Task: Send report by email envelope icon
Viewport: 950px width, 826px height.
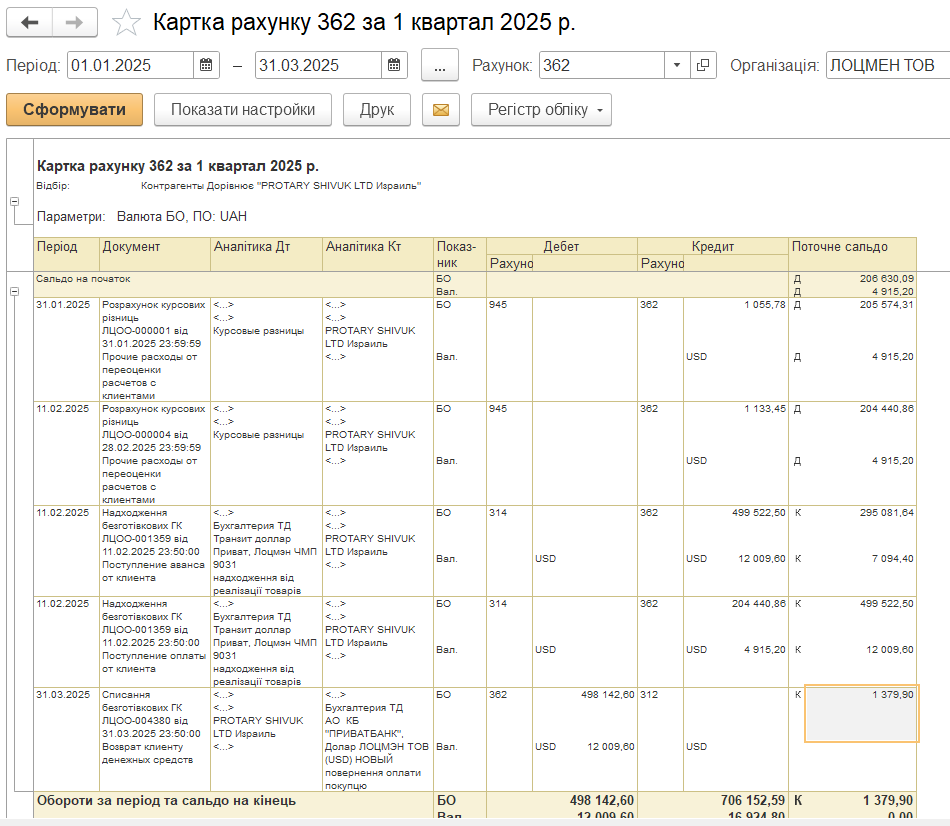Action: pos(441,110)
